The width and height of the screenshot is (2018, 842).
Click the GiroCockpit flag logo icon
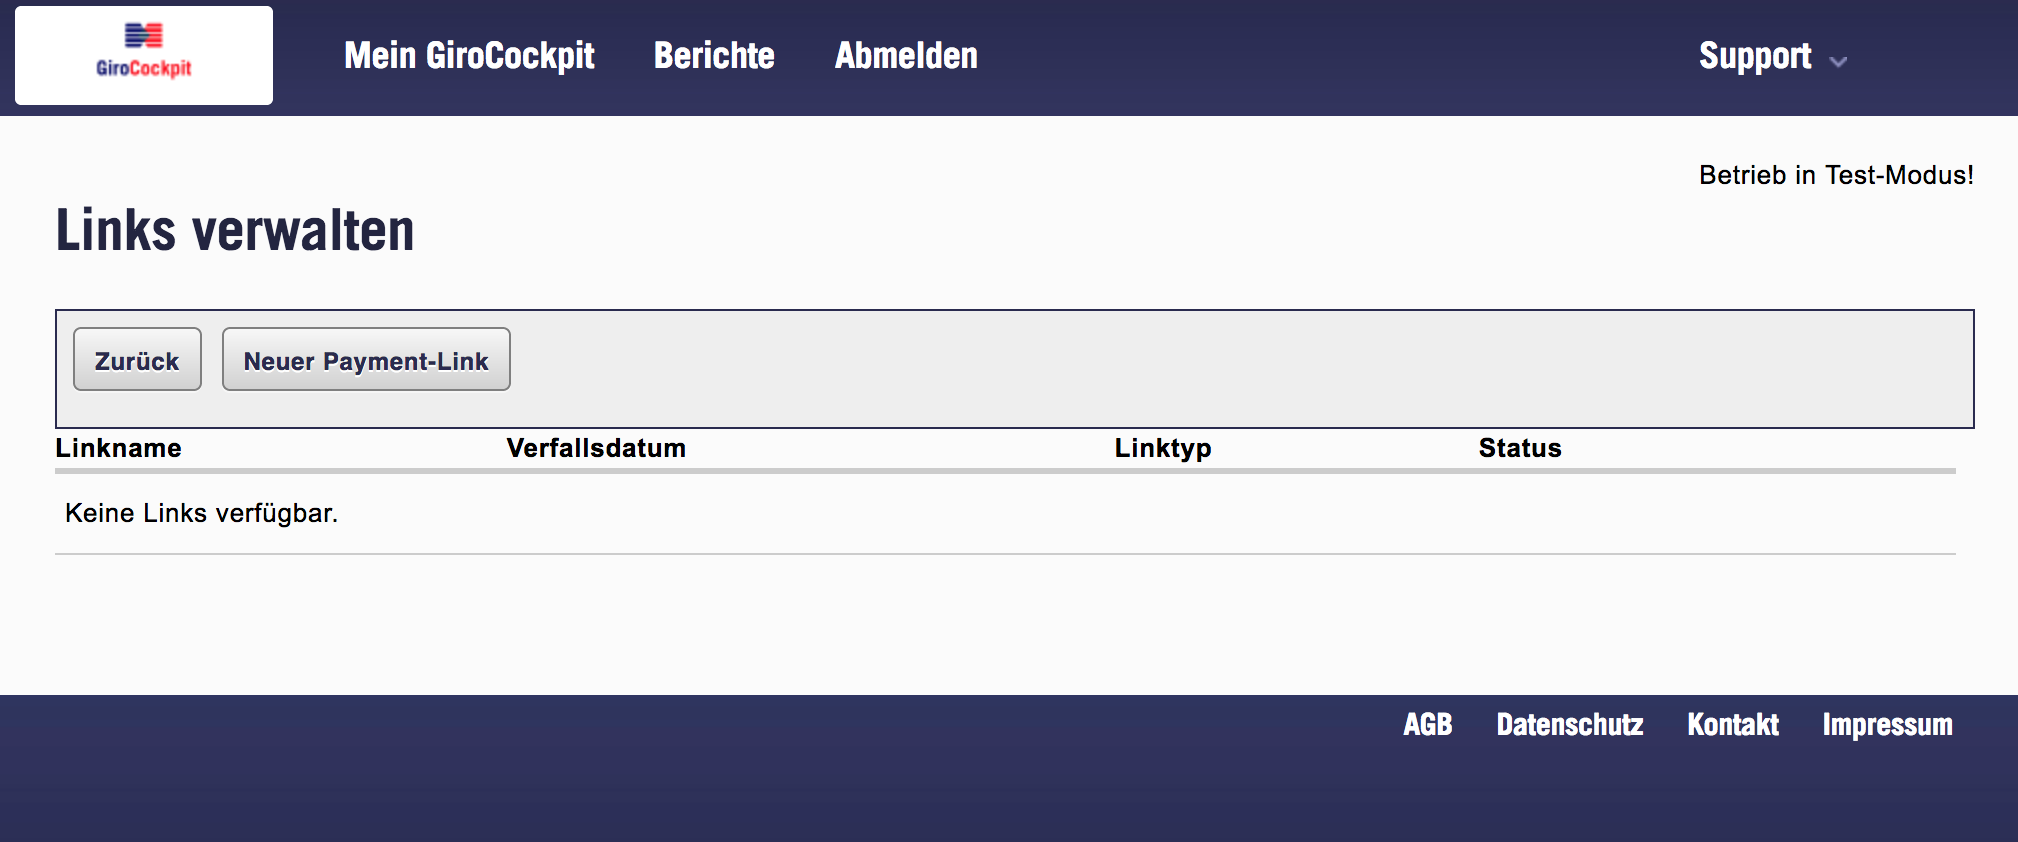click(x=143, y=36)
